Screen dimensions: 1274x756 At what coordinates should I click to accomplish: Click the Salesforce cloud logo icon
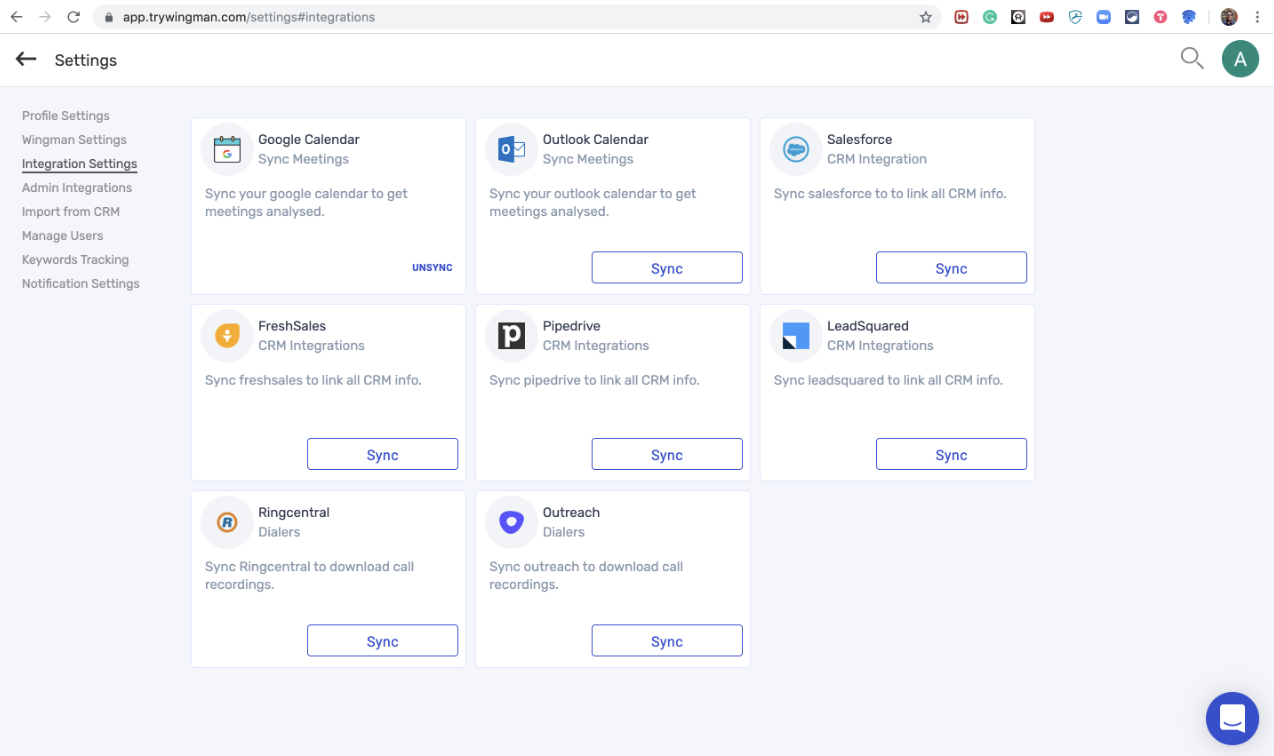[795, 150]
